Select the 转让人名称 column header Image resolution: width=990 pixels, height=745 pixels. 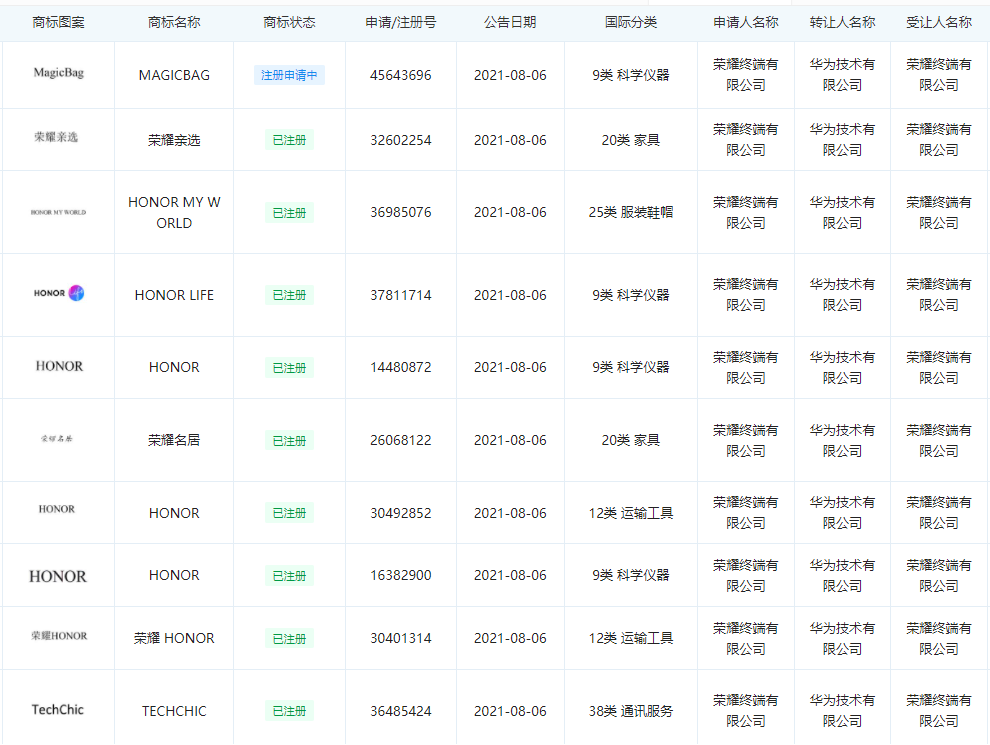(x=842, y=23)
